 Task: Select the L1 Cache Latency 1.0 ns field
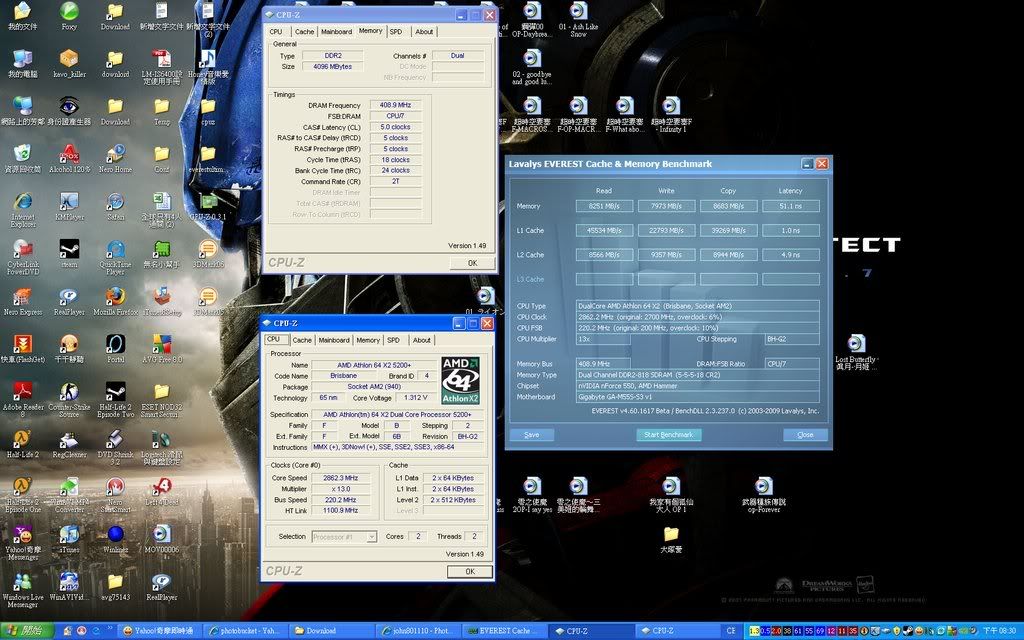point(790,231)
